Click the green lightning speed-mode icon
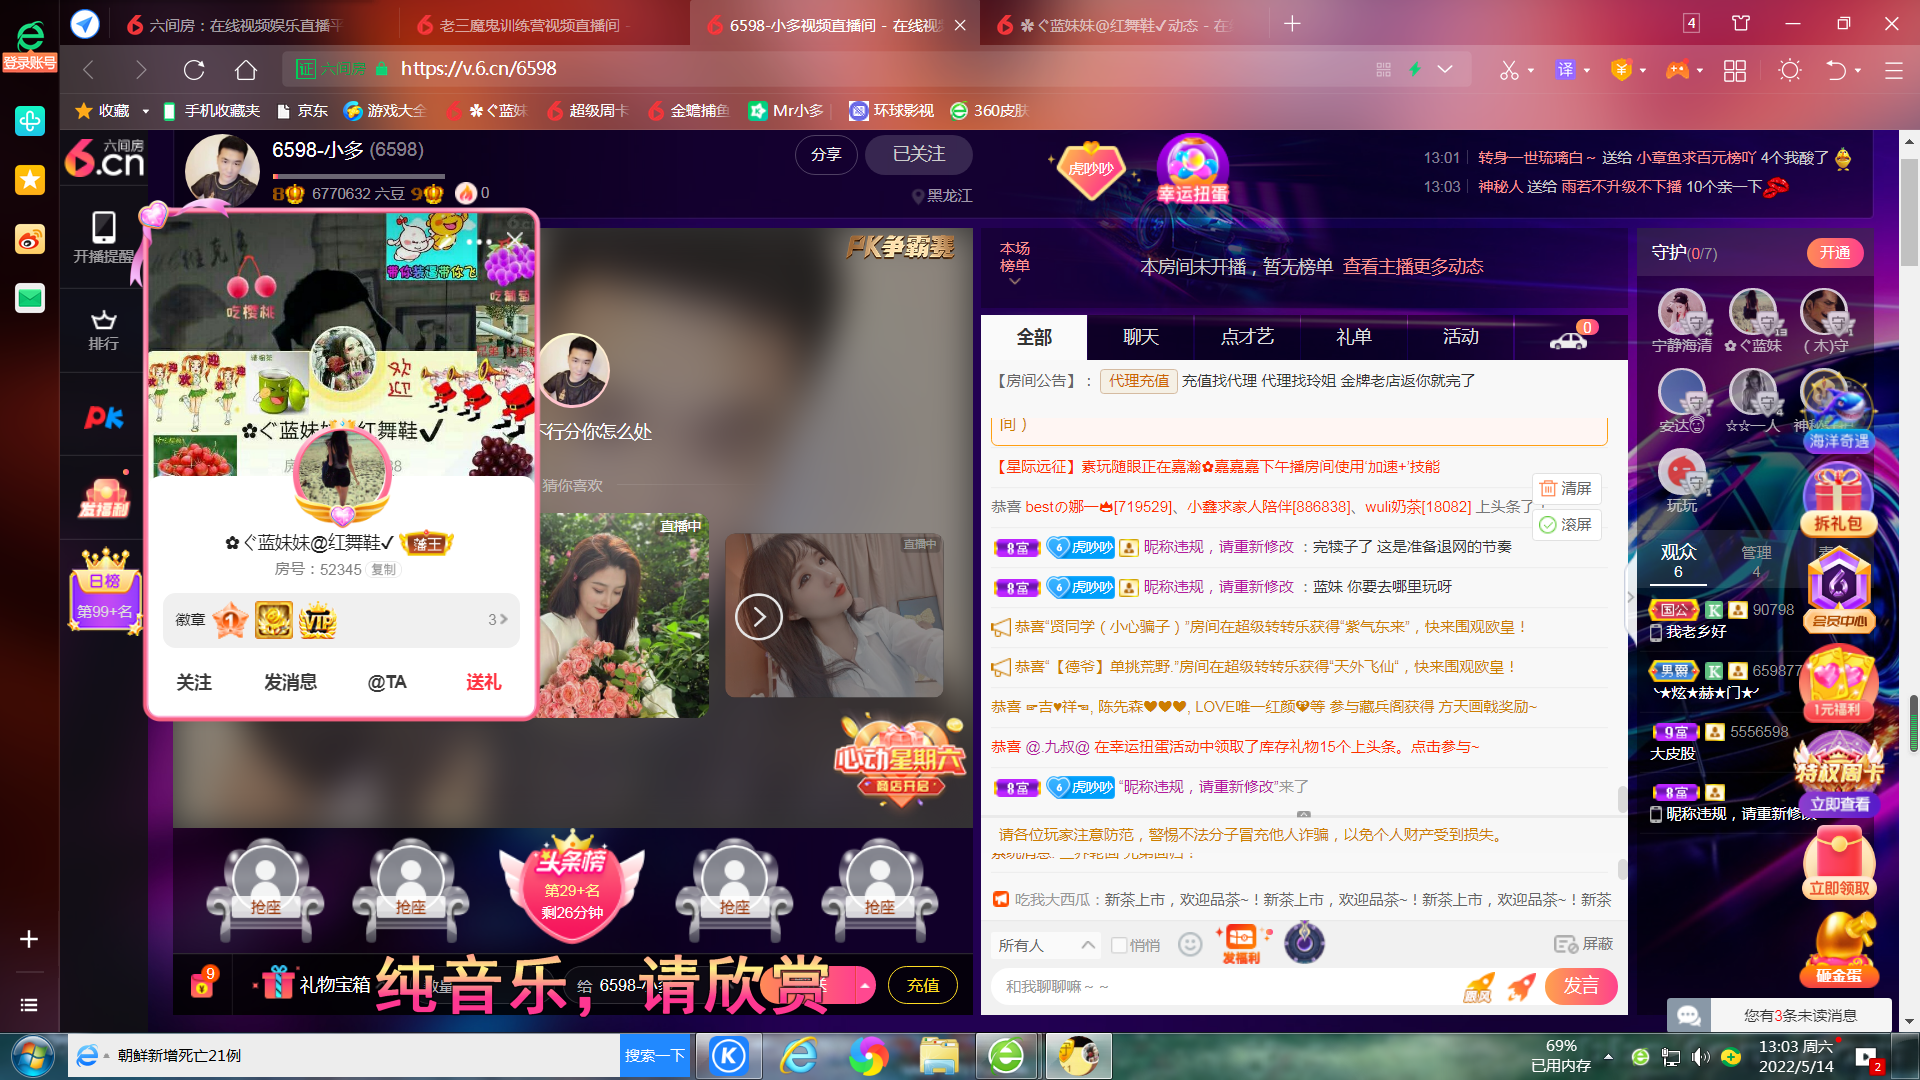The width and height of the screenshot is (1920, 1080). coord(1414,69)
